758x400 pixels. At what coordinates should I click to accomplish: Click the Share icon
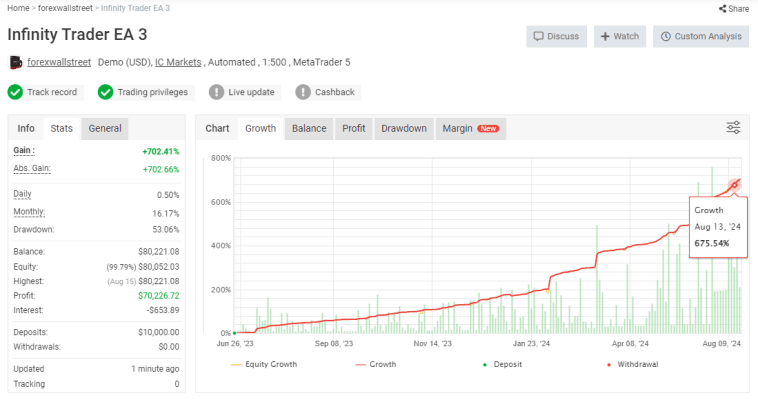click(722, 8)
